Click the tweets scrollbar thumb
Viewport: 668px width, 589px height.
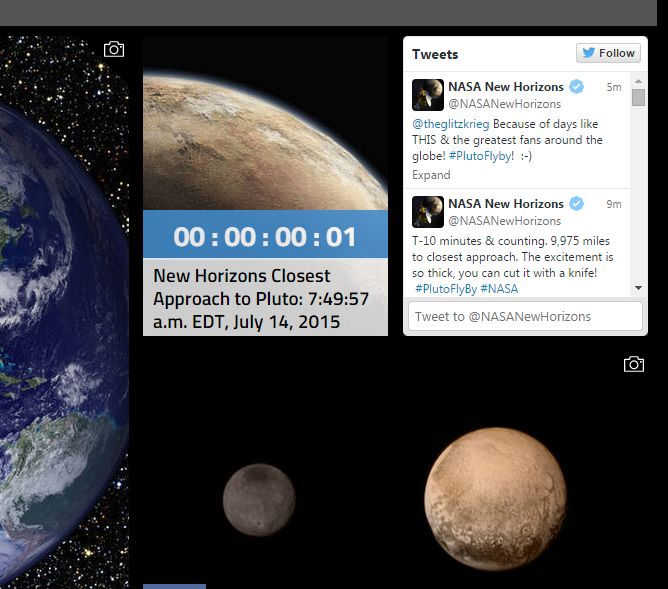[x=638, y=97]
